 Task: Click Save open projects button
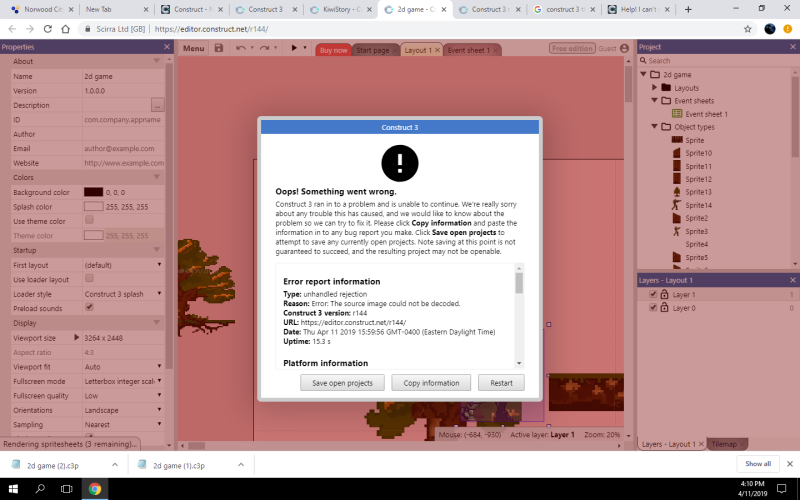[342, 383]
